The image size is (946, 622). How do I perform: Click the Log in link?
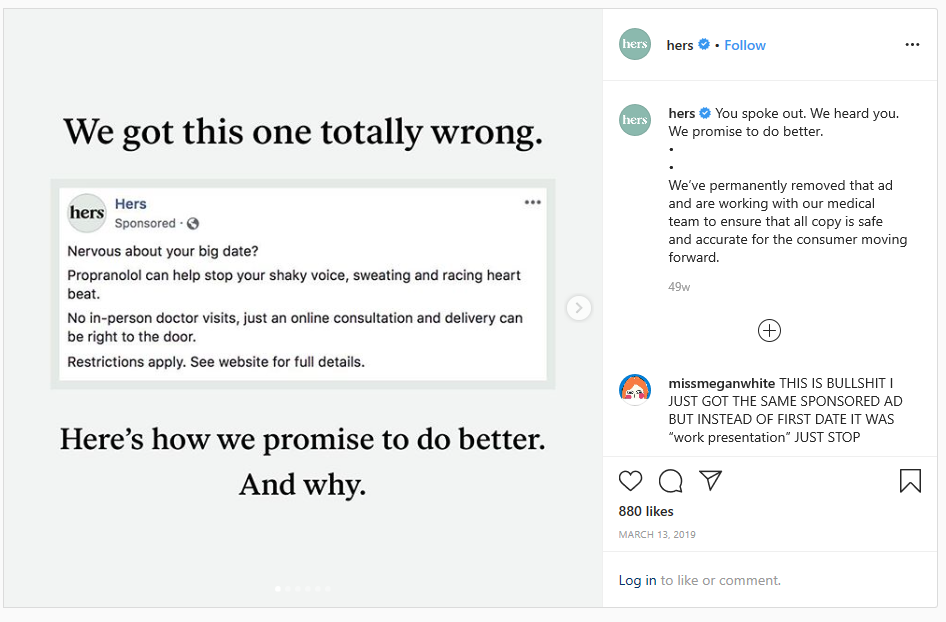tap(637, 580)
